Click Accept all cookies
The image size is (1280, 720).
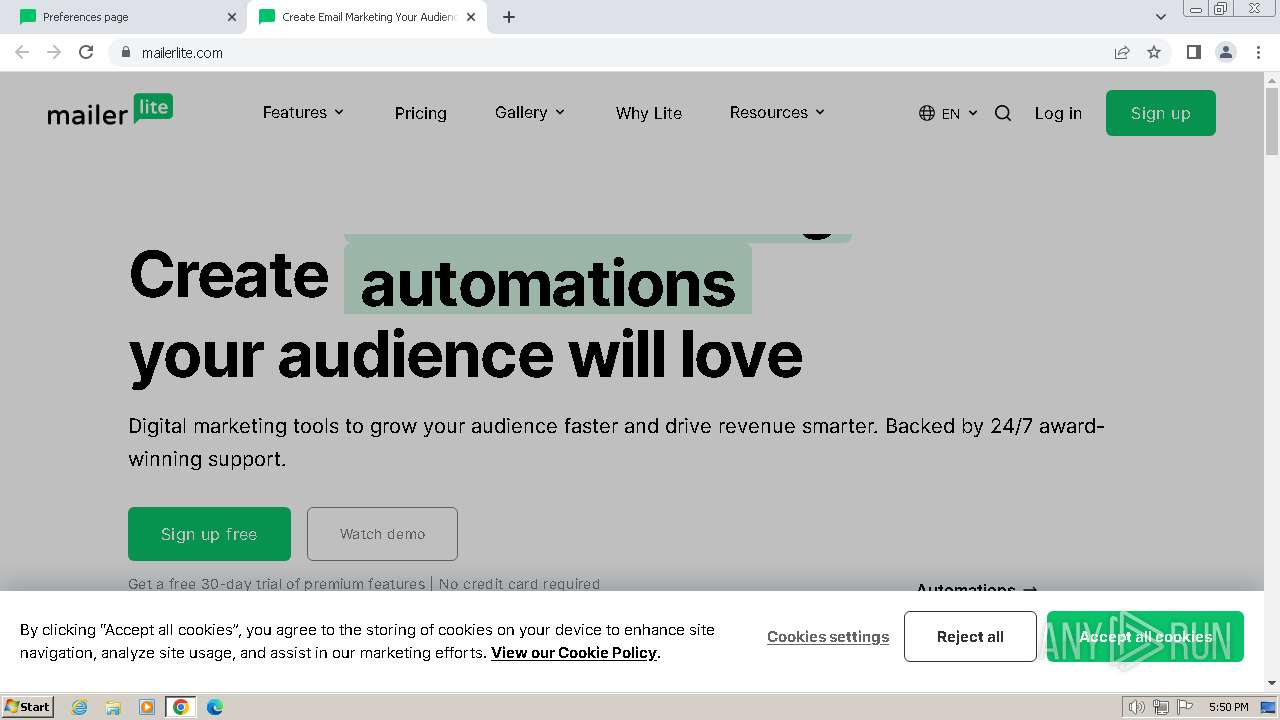1145,636
